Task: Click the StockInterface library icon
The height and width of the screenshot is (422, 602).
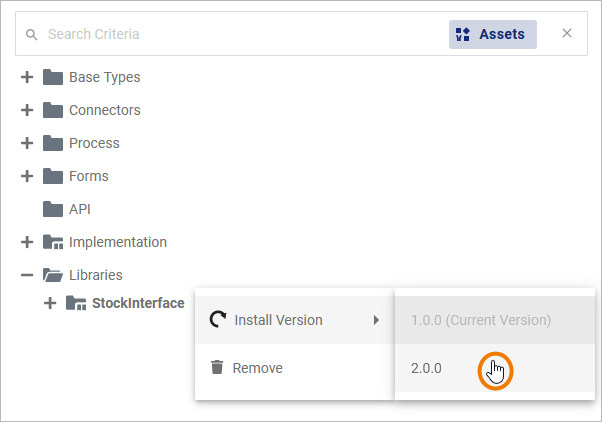Action: pos(76,303)
